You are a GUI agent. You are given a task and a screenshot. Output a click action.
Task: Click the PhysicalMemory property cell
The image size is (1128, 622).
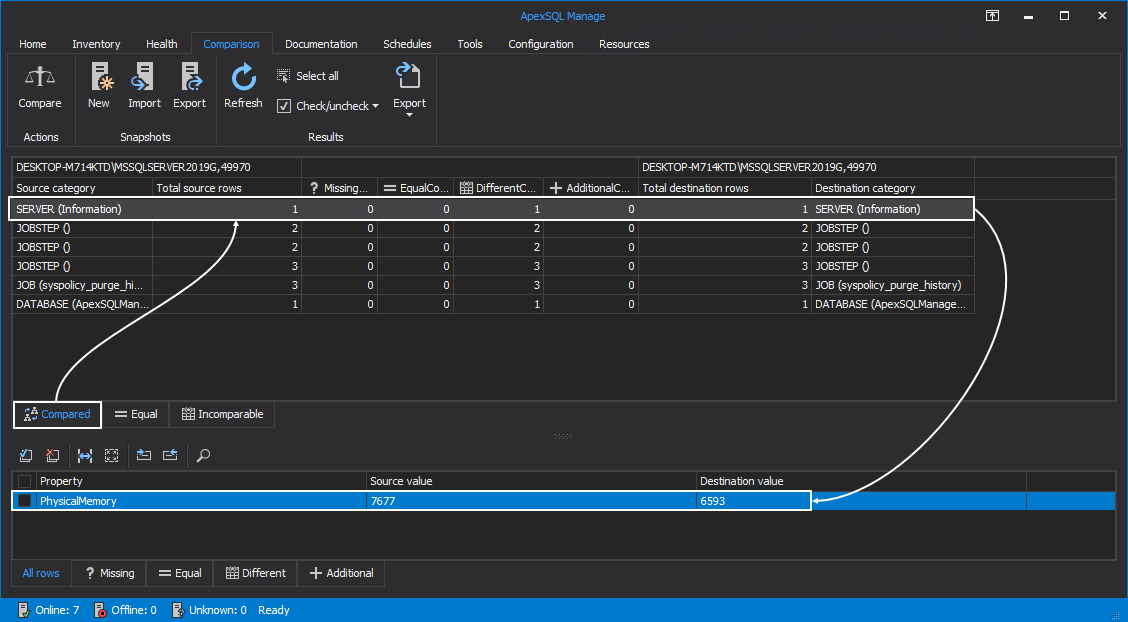click(x=201, y=500)
